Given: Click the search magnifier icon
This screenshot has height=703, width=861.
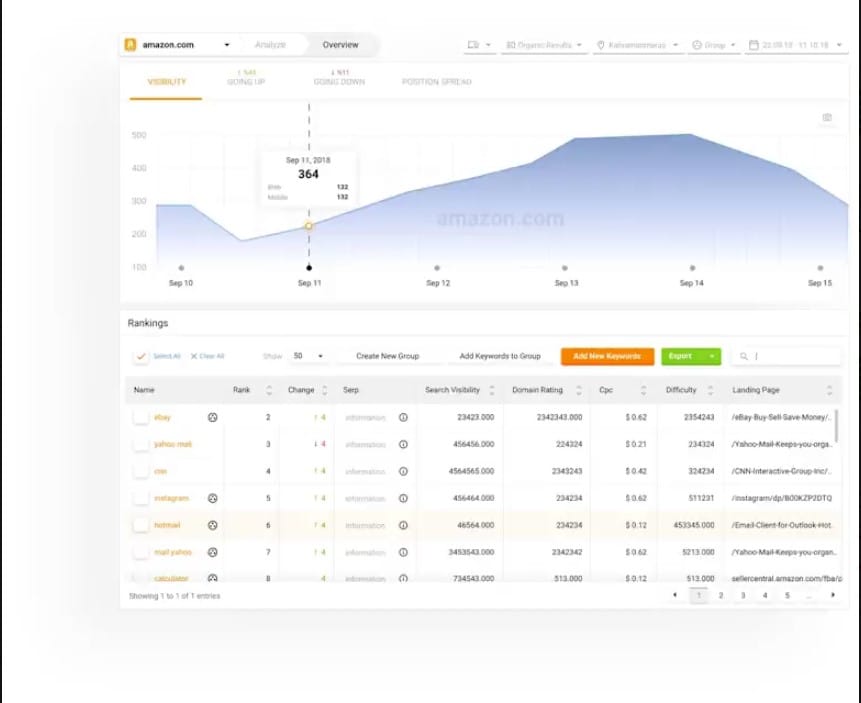Looking at the screenshot, I should click(743, 356).
